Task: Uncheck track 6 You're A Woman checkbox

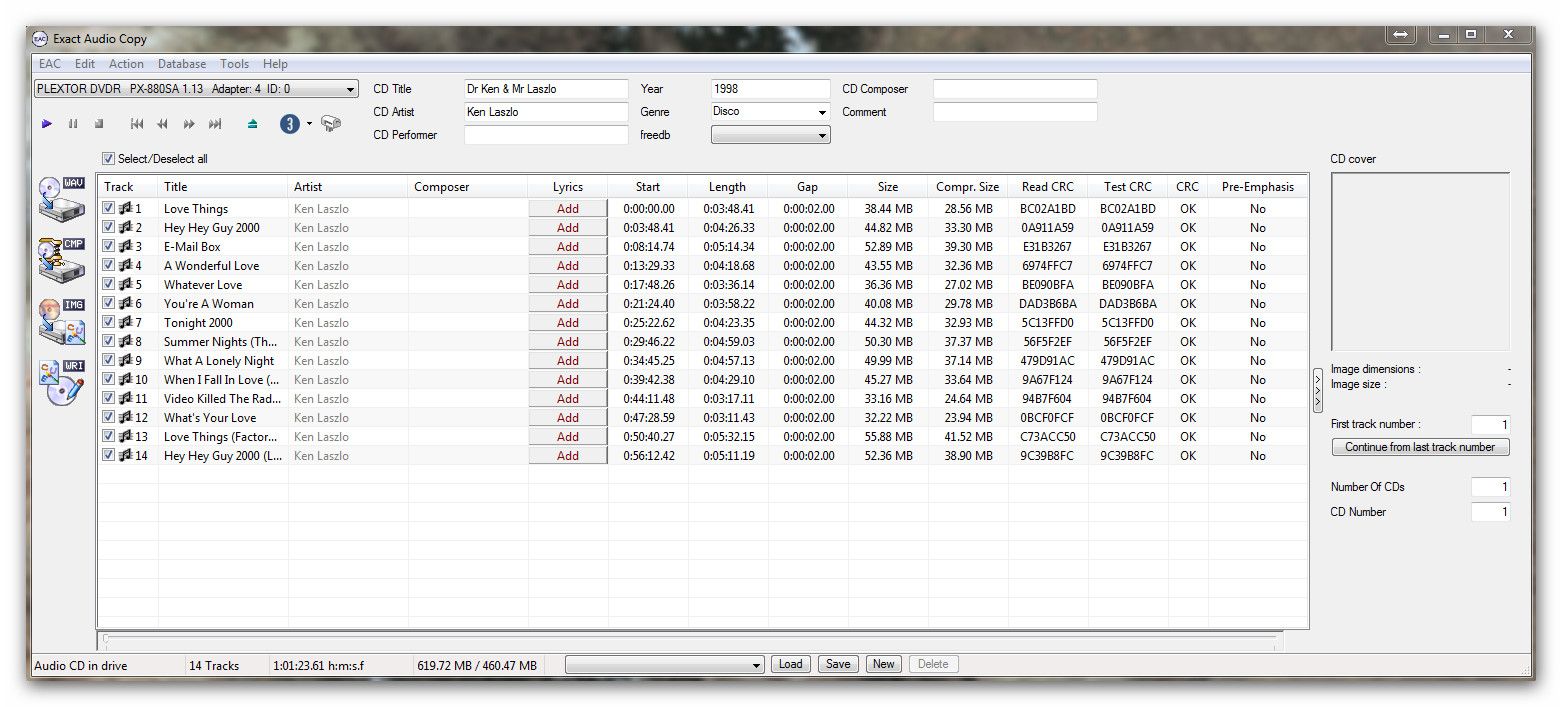Action: click(108, 304)
